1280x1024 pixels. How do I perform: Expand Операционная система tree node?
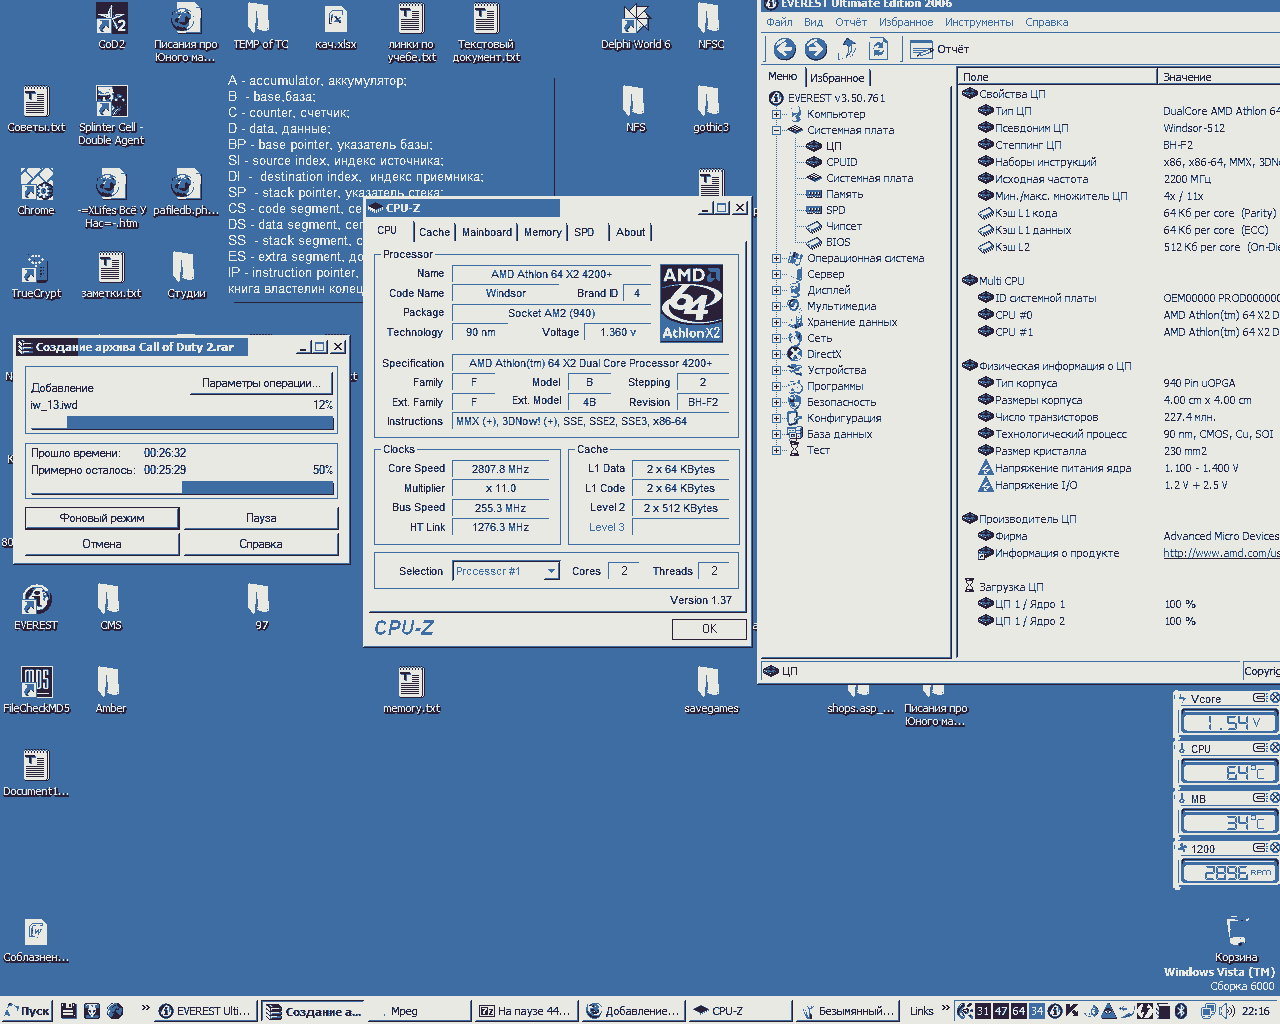(x=776, y=258)
